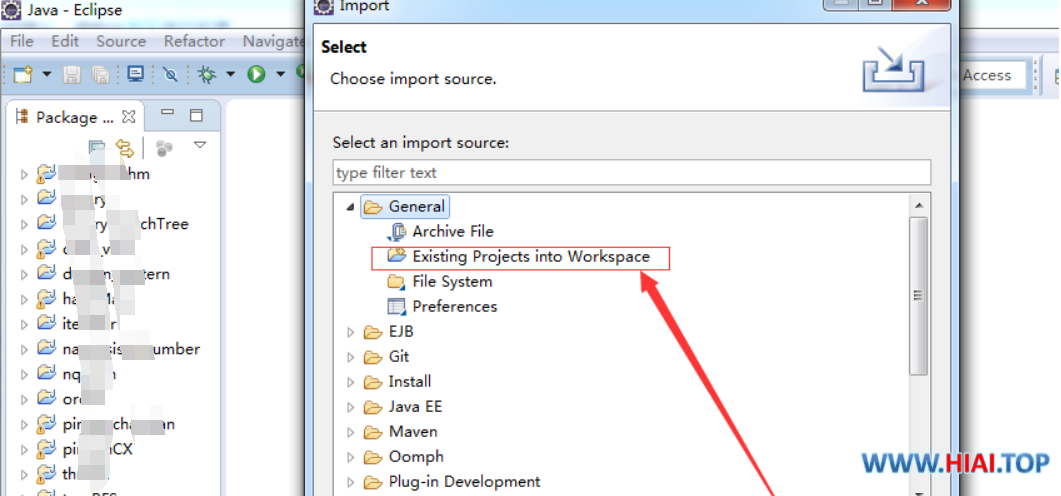
Task: Click the blue monitor terminal toolbar icon
Action: coord(135,74)
